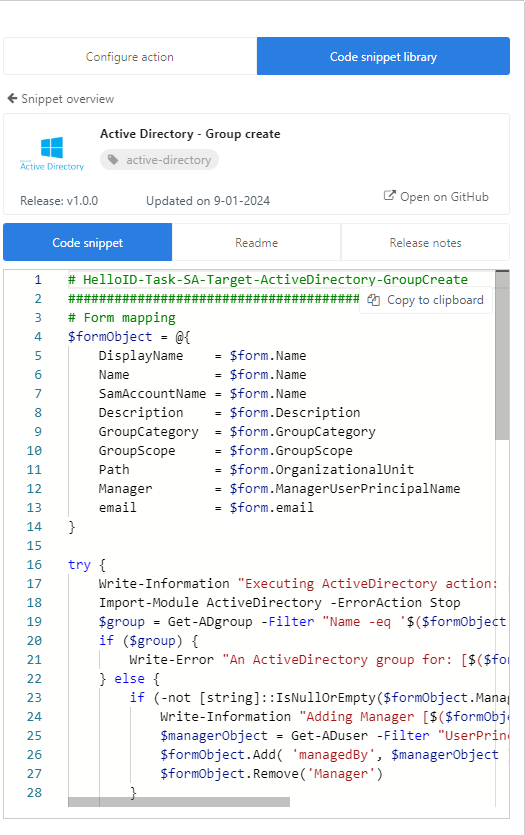Viewport: 525px width, 835px height.
Task: Click the Write-Error line in code
Action: [319, 660]
